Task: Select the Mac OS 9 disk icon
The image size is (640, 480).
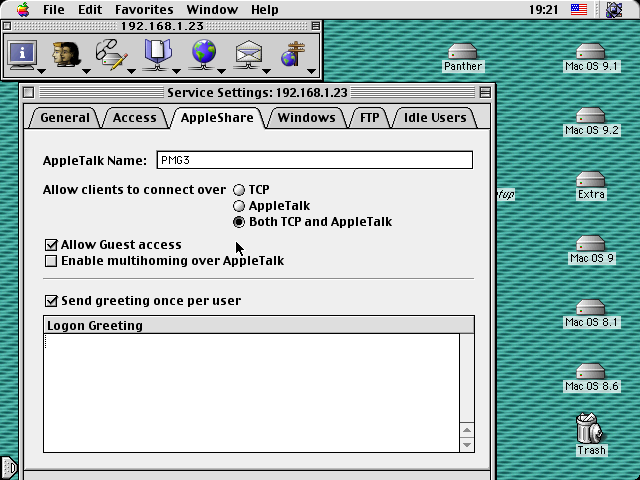Action: coord(591,244)
